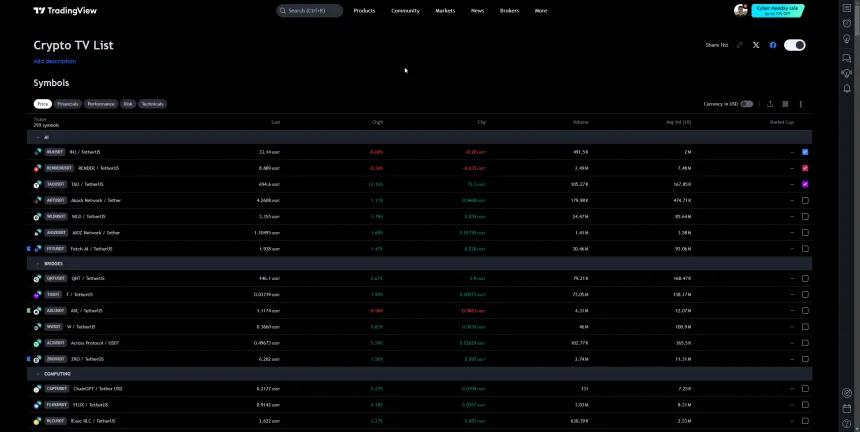Click the TAO coin logo icon
The image size is (860, 432).
tap(37, 184)
